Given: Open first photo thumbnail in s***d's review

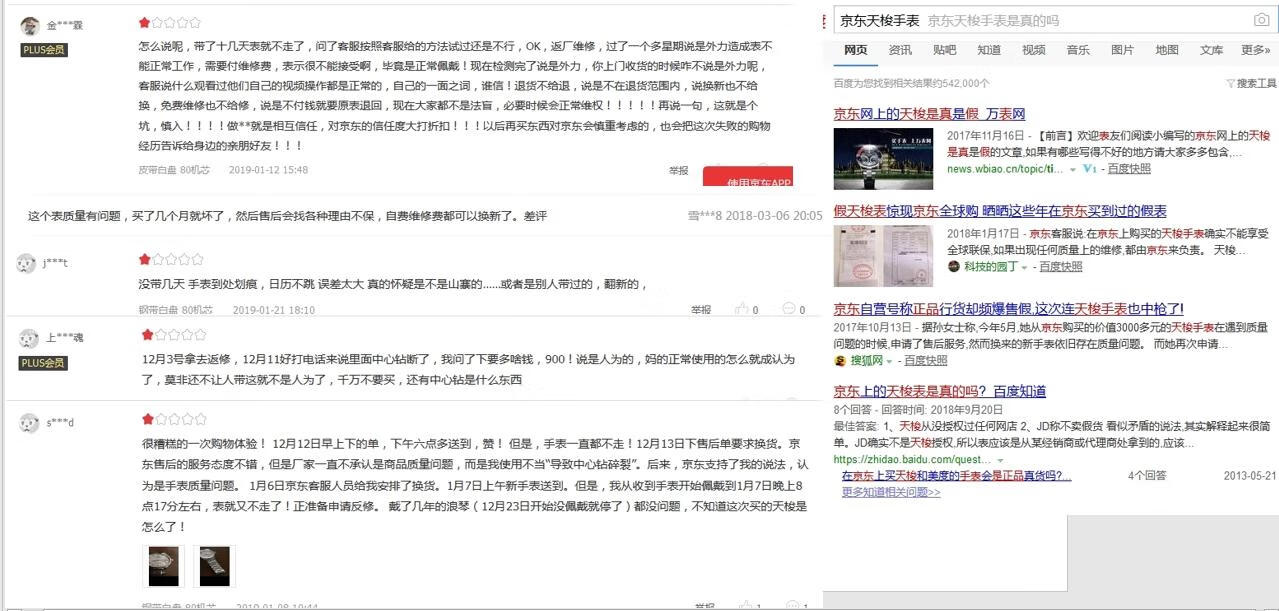Looking at the screenshot, I should tap(163, 566).
